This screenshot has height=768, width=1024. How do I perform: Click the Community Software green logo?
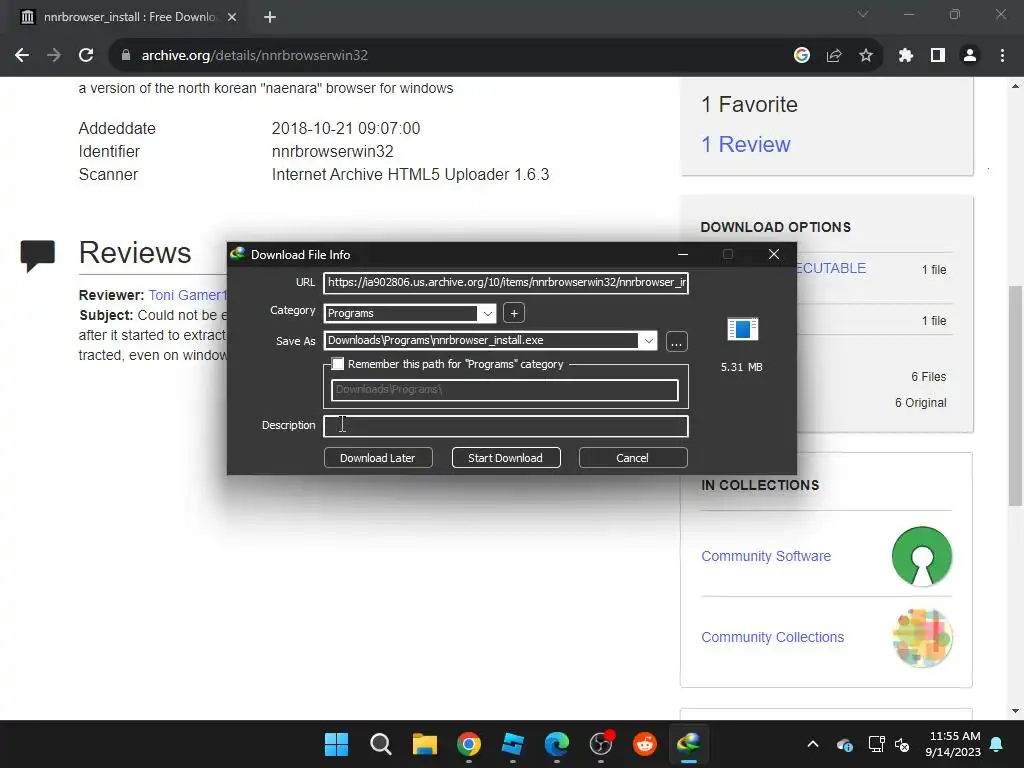[922, 556]
